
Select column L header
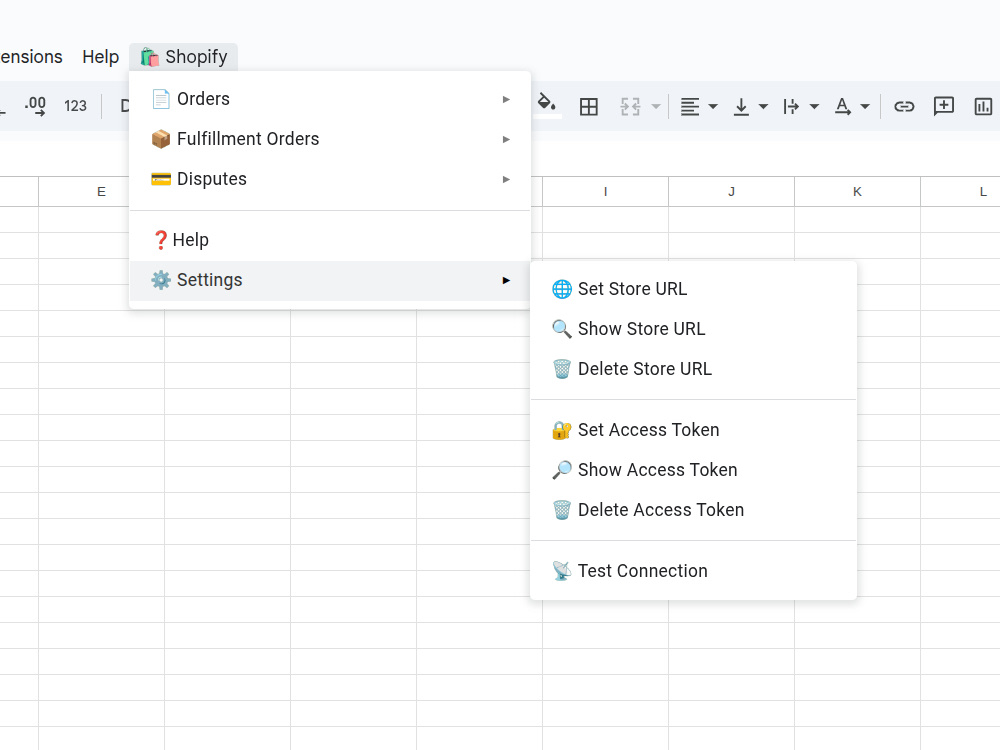pyautogui.click(x=961, y=192)
